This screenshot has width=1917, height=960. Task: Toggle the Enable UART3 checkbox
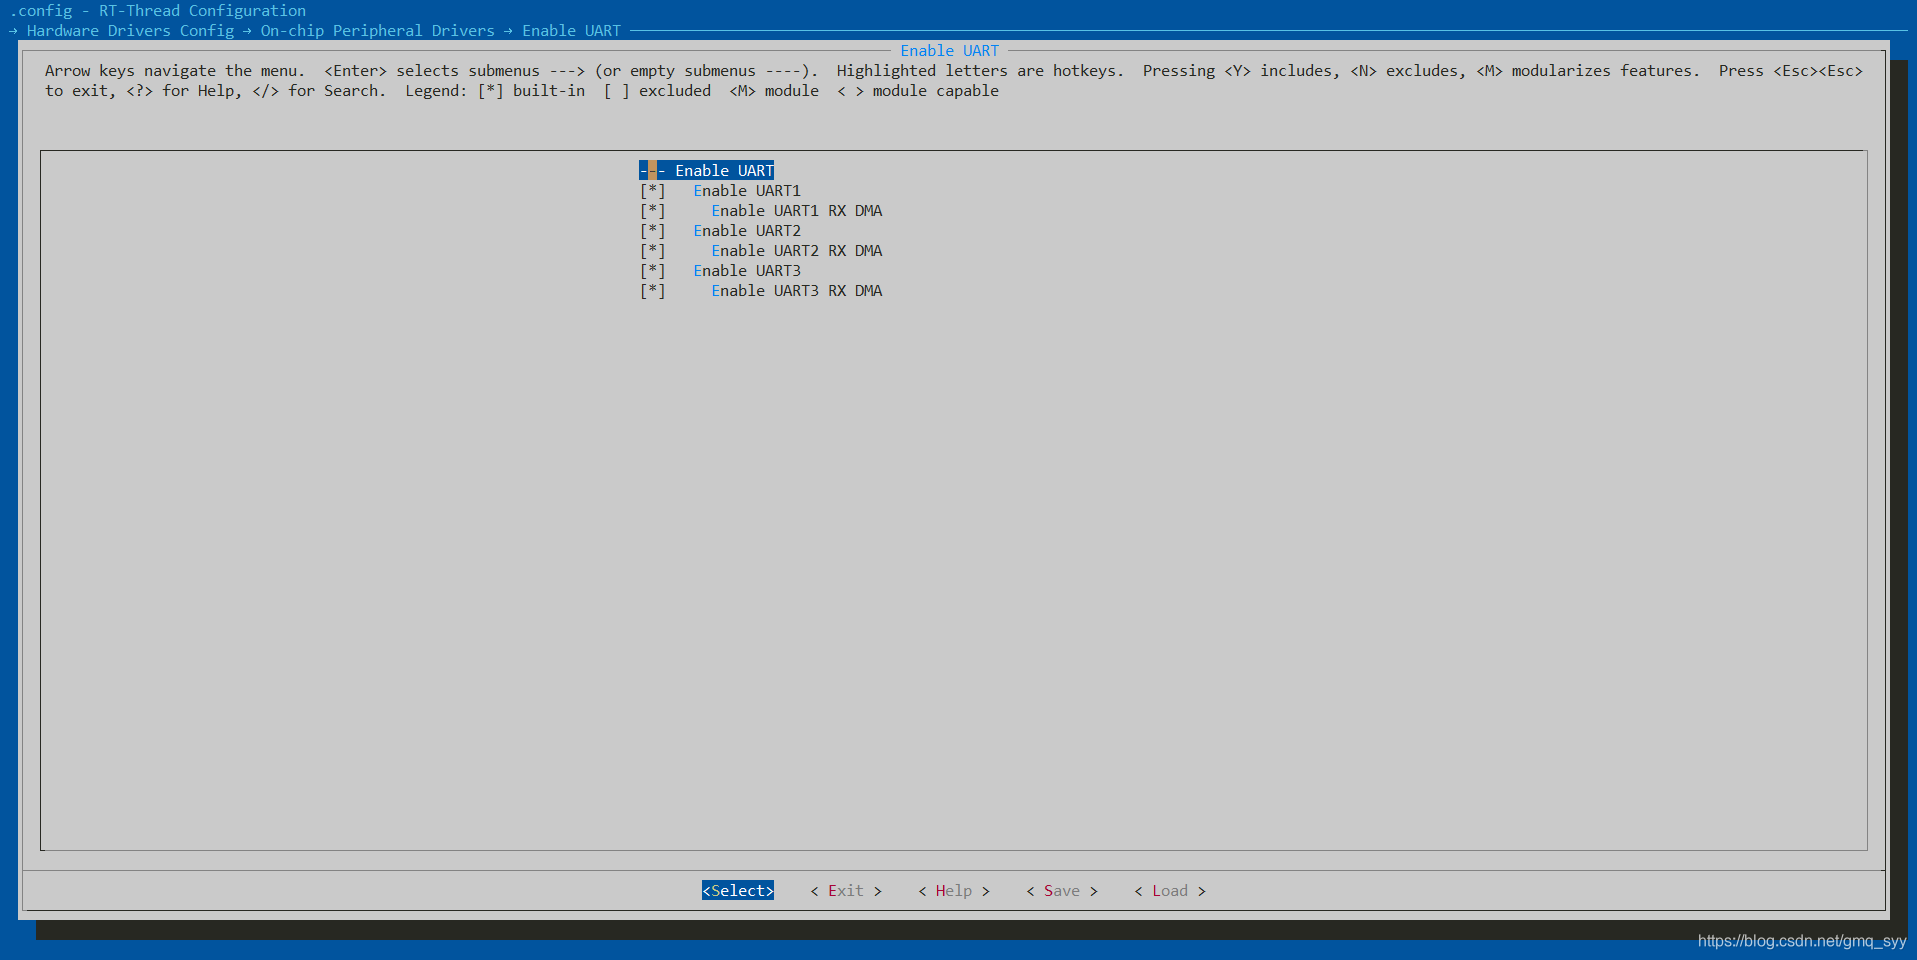[x=652, y=270]
